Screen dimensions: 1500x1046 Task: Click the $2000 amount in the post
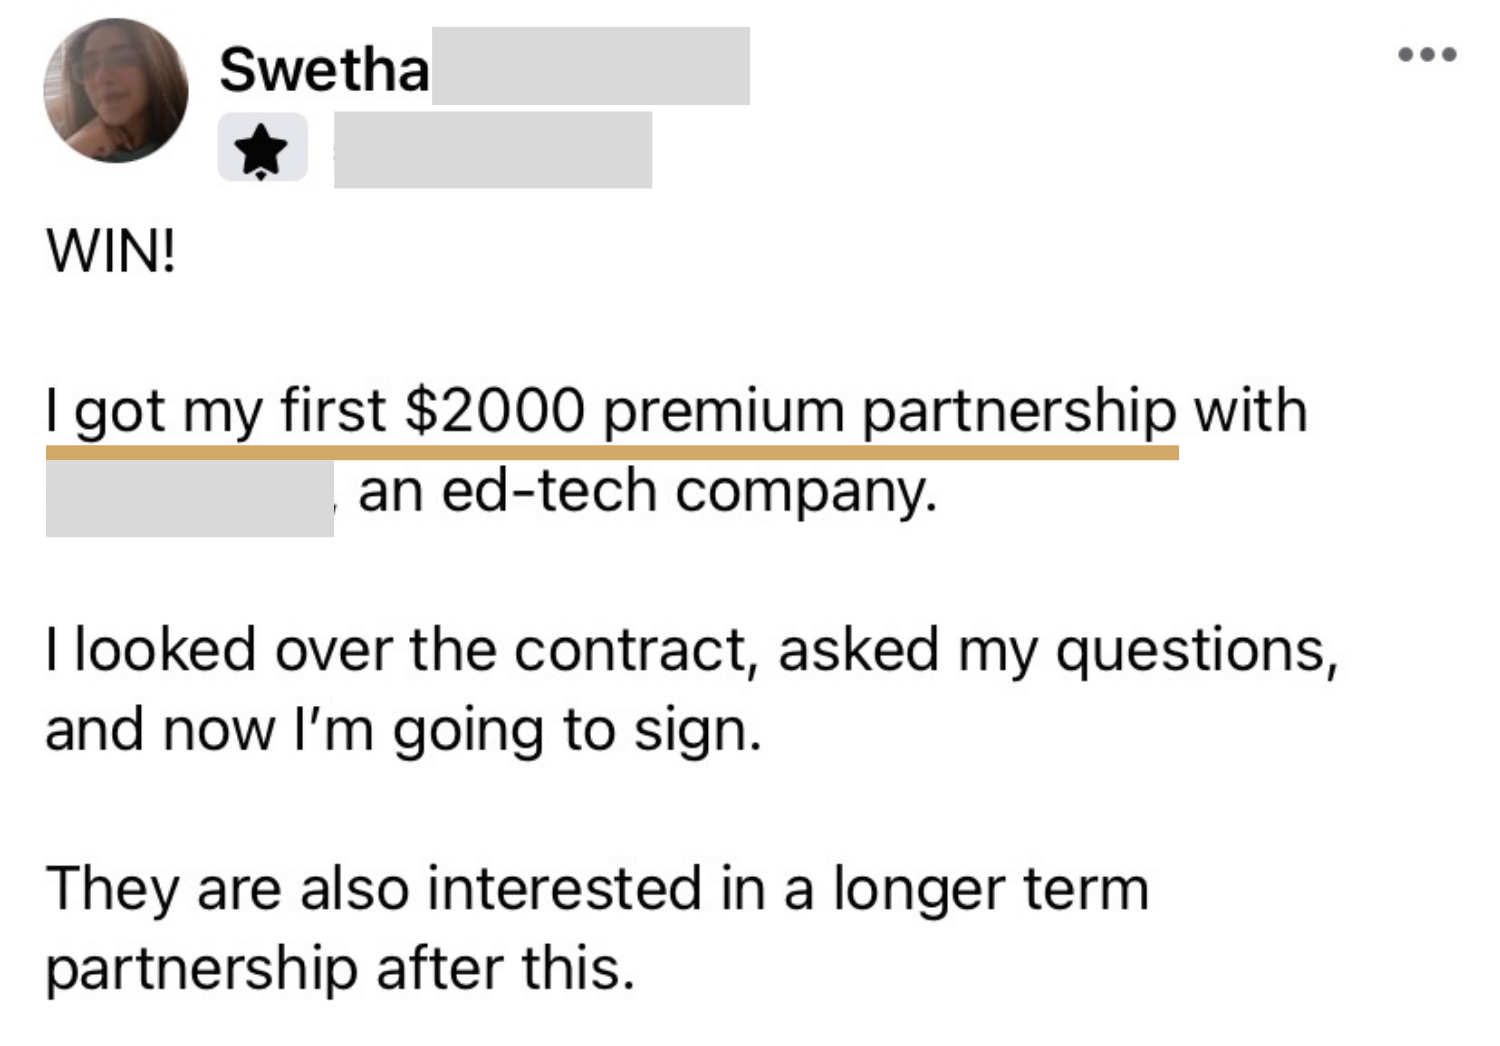click(494, 411)
